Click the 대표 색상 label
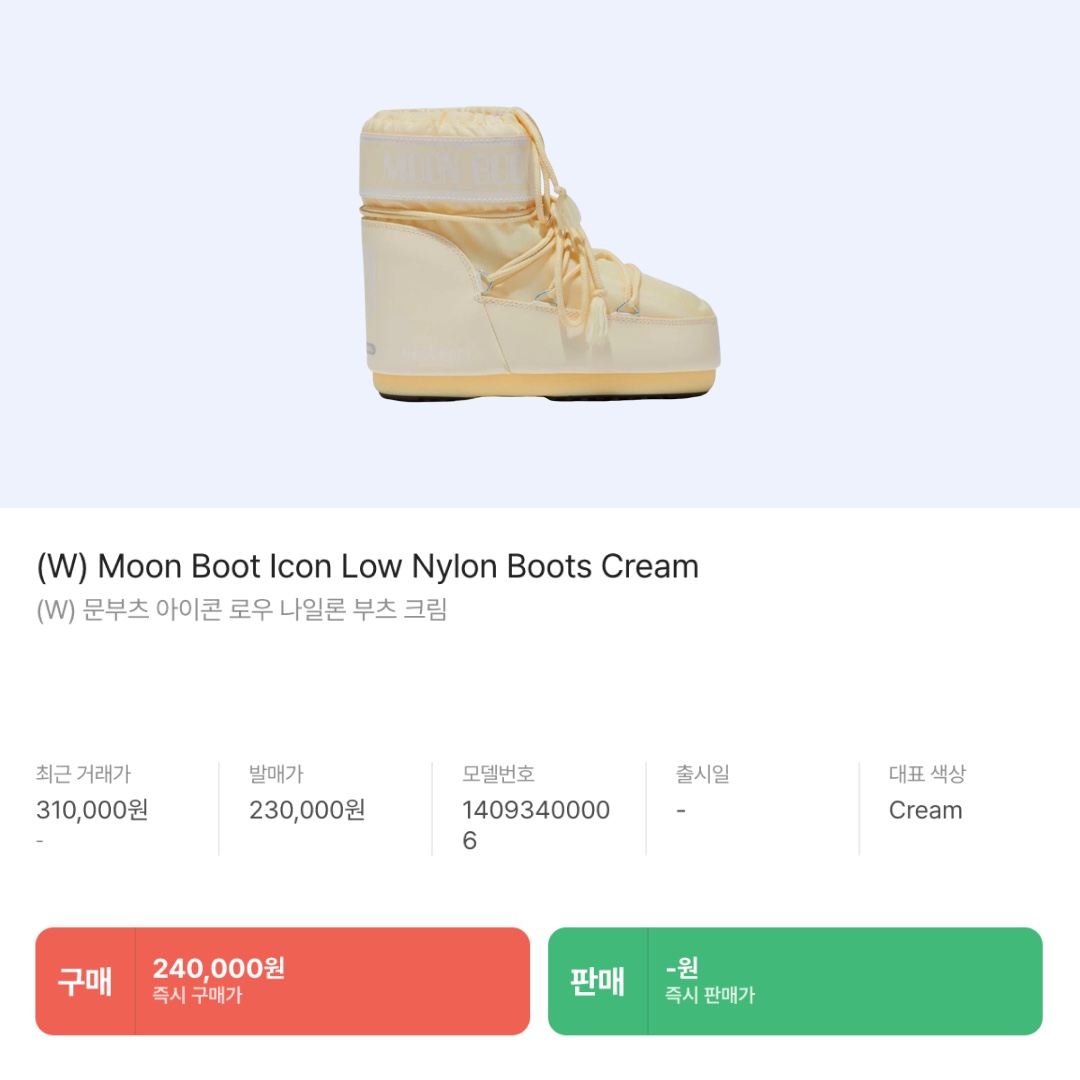 click(927, 774)
